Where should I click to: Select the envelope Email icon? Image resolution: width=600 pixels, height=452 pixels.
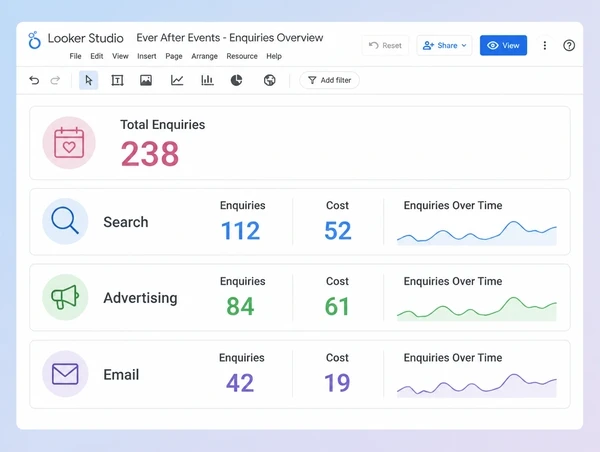click(65, 374)
